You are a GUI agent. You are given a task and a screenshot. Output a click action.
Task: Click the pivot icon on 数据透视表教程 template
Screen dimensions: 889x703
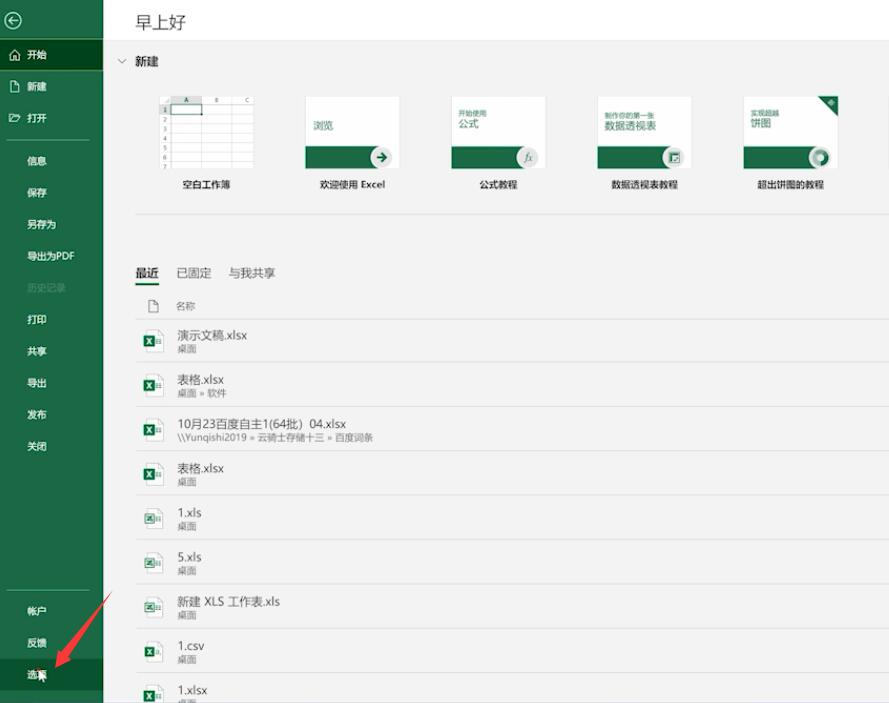[x=674, y=157]
